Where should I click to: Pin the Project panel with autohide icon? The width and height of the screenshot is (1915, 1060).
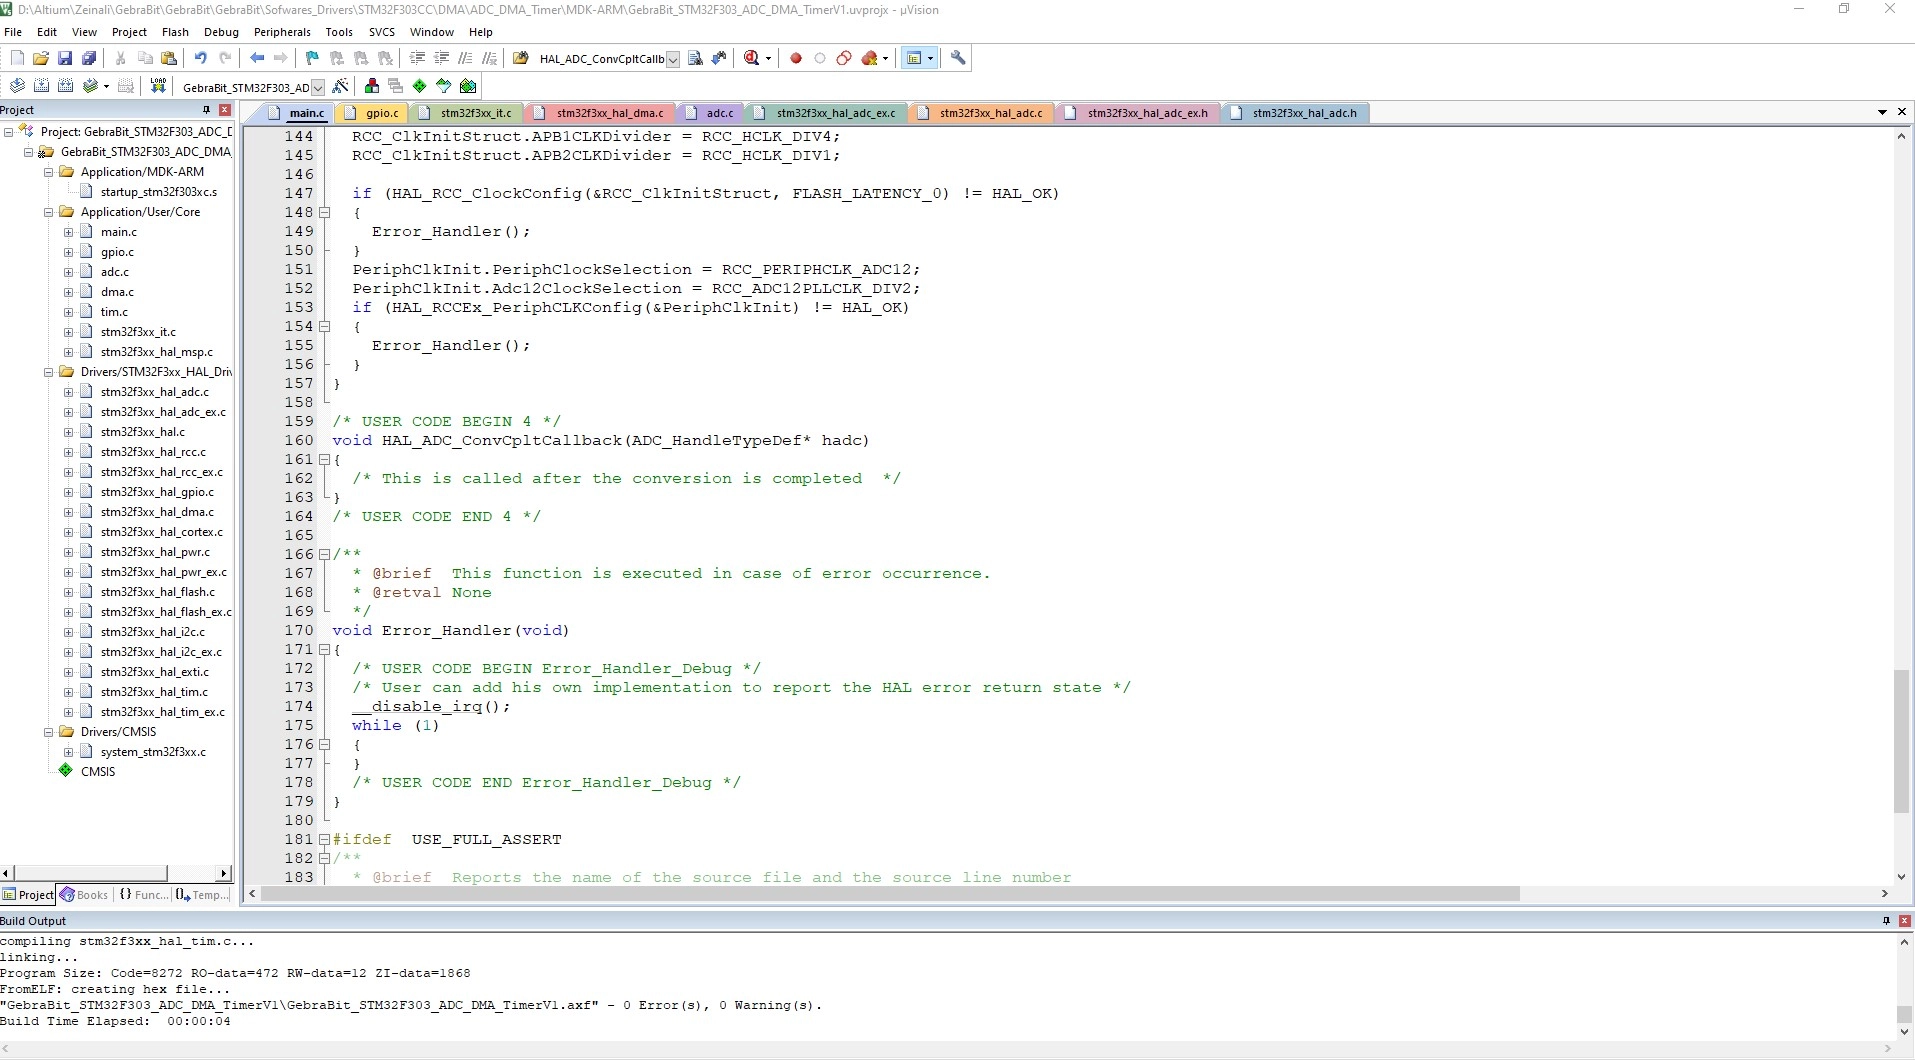pyautogui.click(x=207, y=110)
